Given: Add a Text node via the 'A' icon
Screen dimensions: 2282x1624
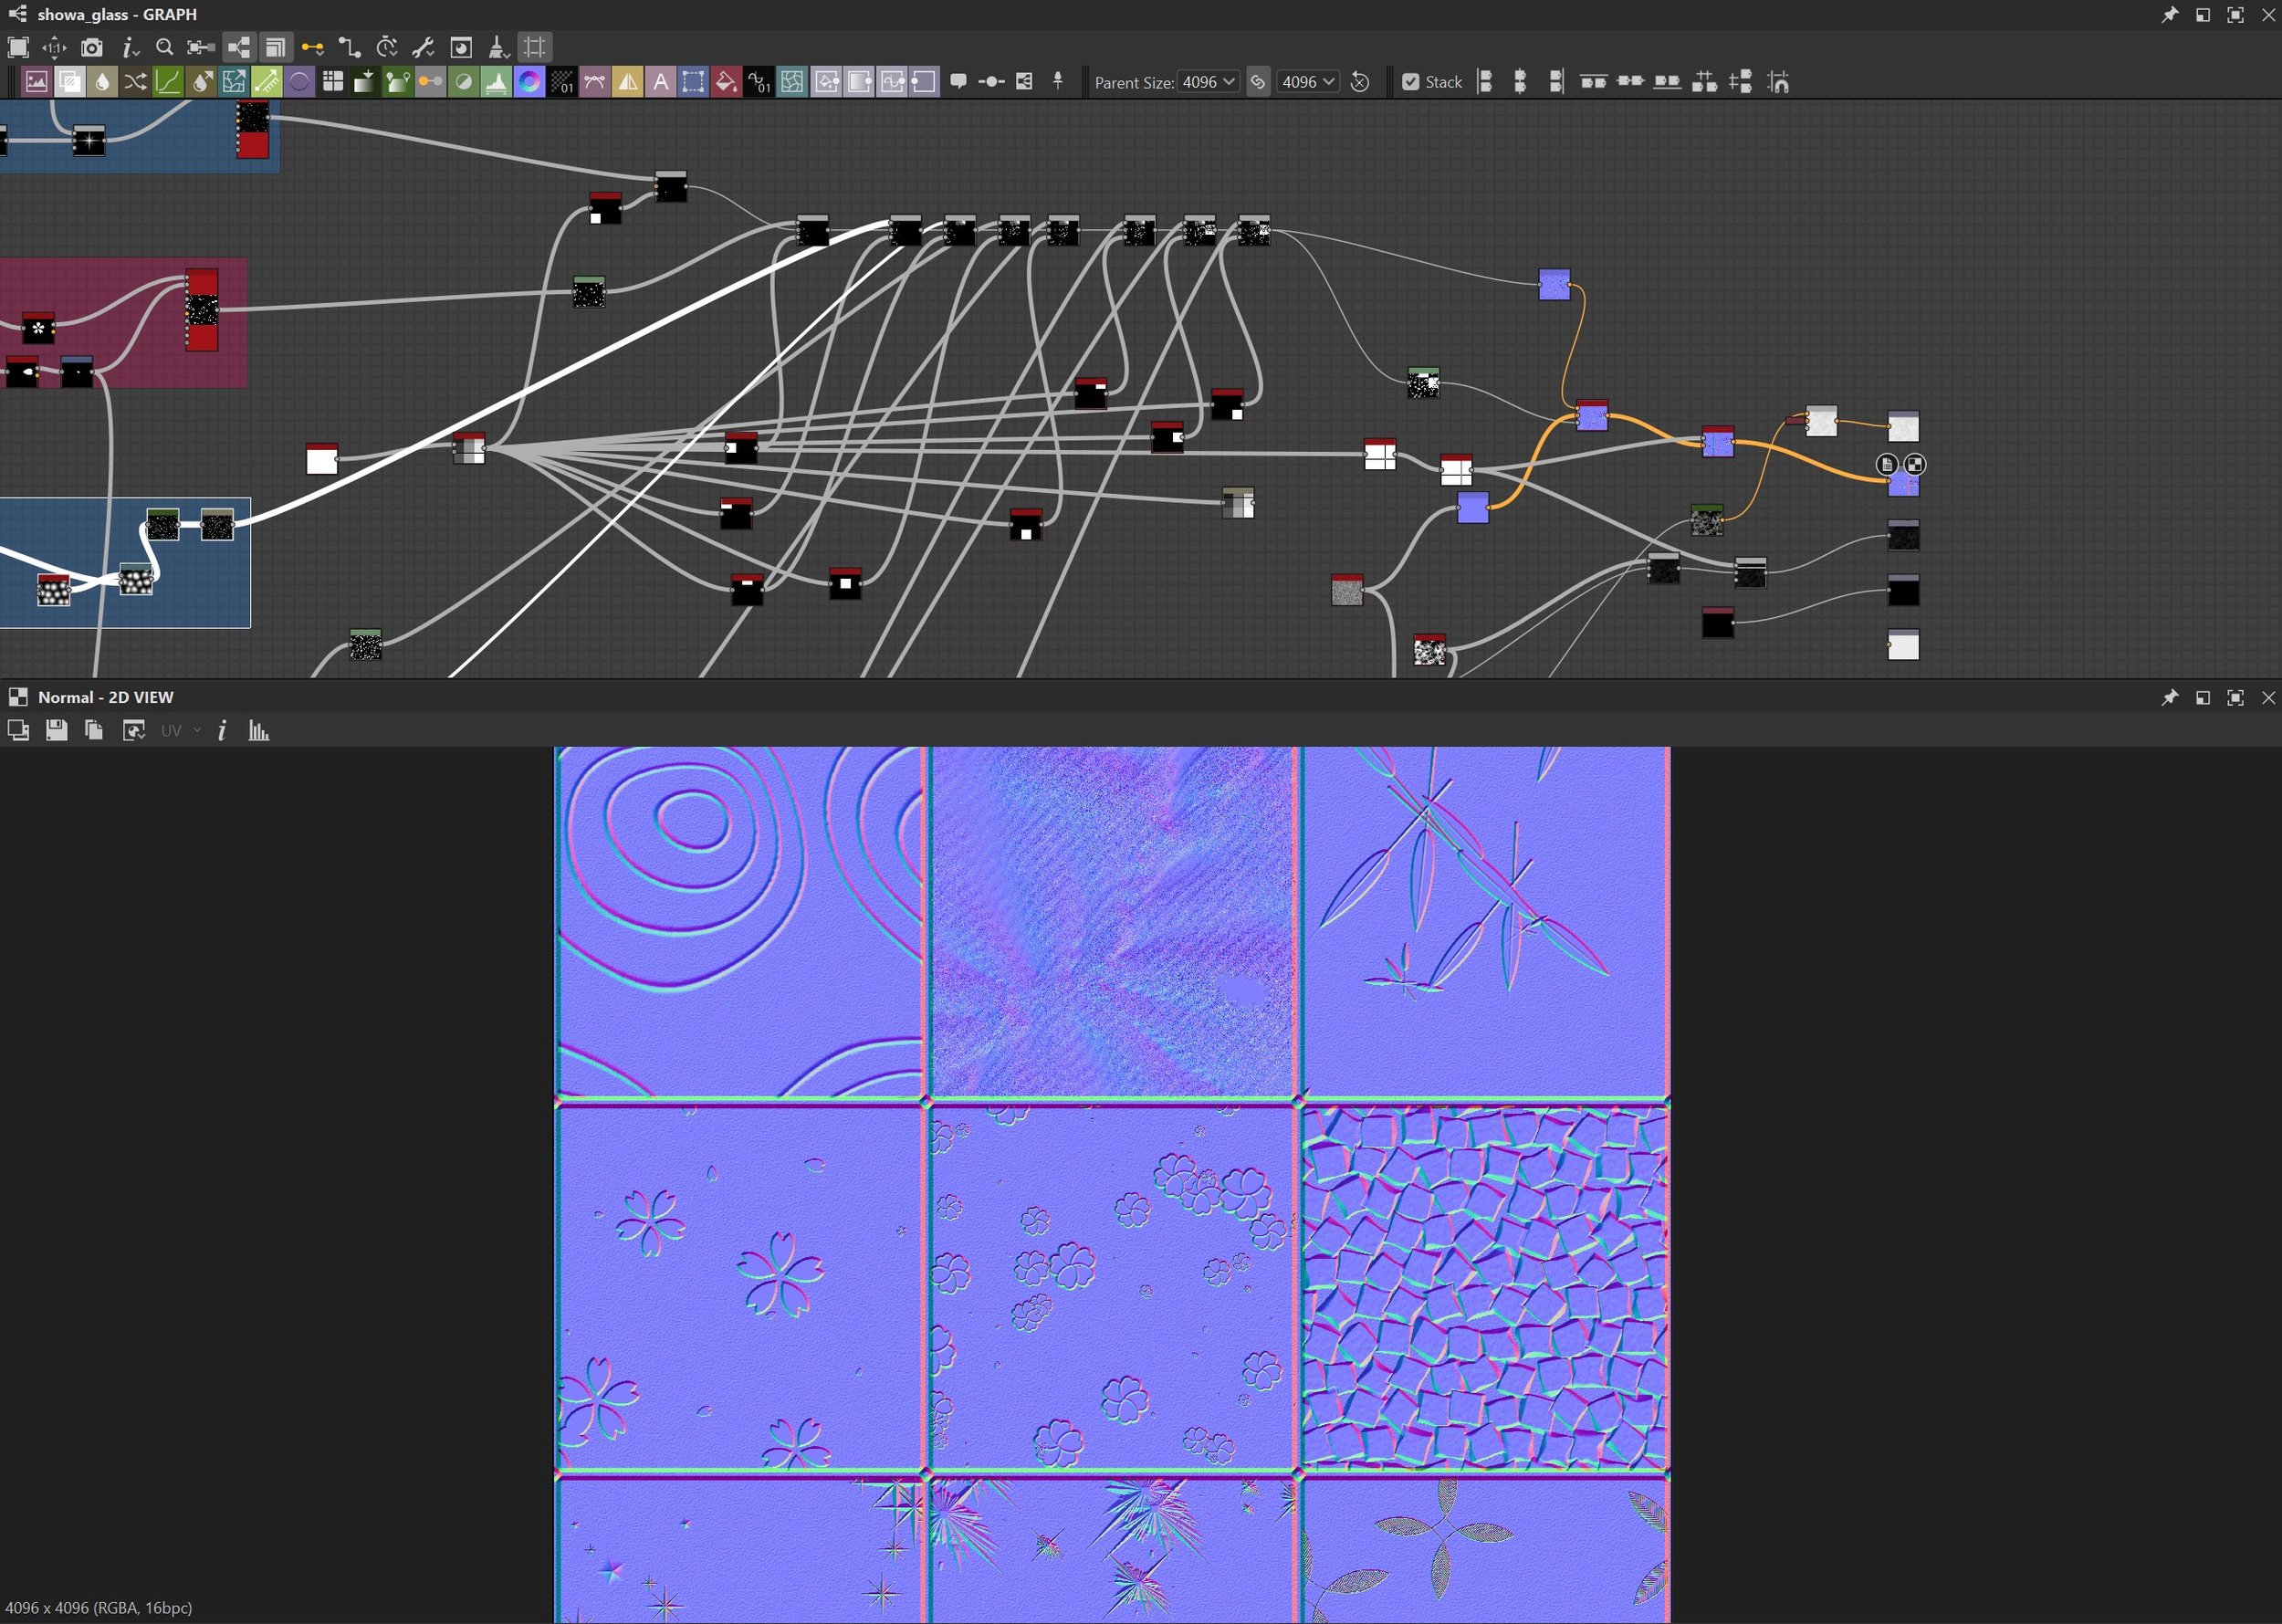Looking at the screenshot, I should coord(660,82).
